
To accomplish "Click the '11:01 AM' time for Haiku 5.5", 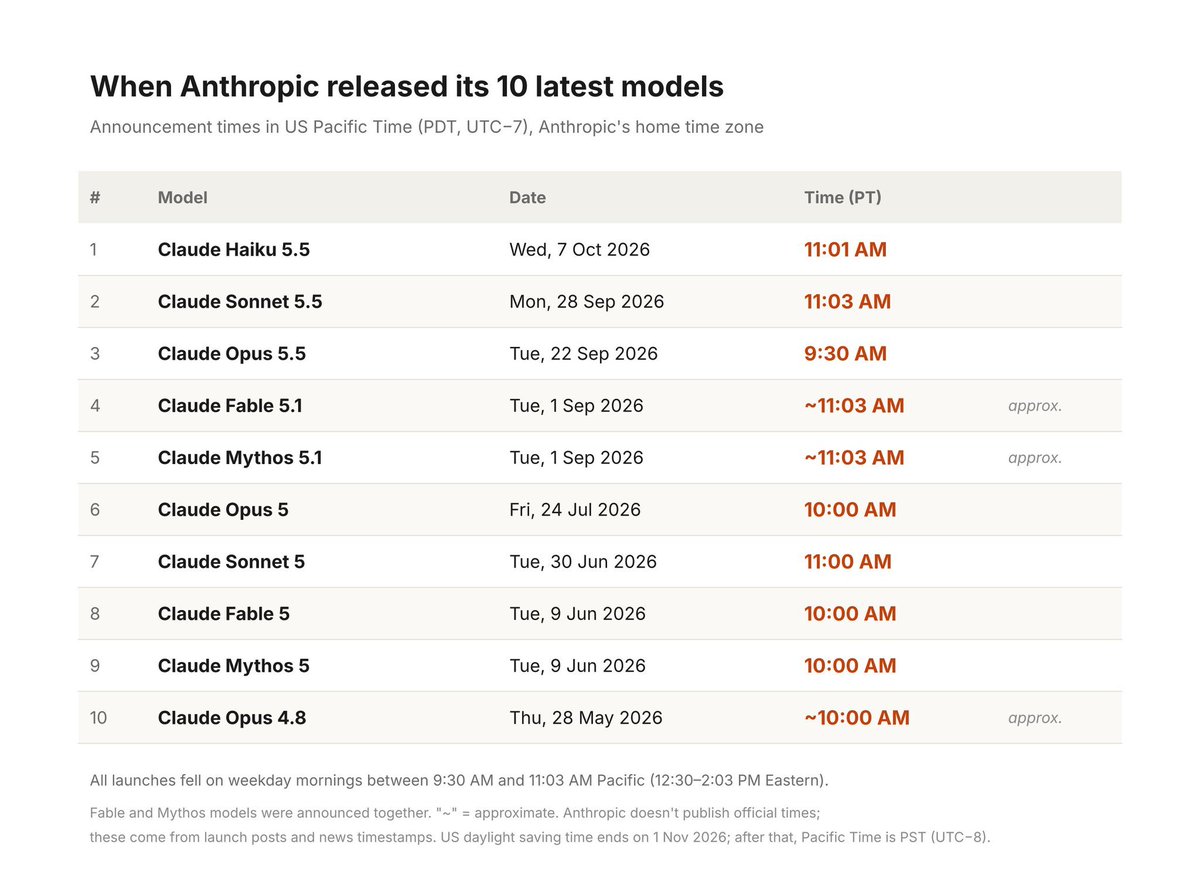I will pyautogui.click(x=845, y=249).
